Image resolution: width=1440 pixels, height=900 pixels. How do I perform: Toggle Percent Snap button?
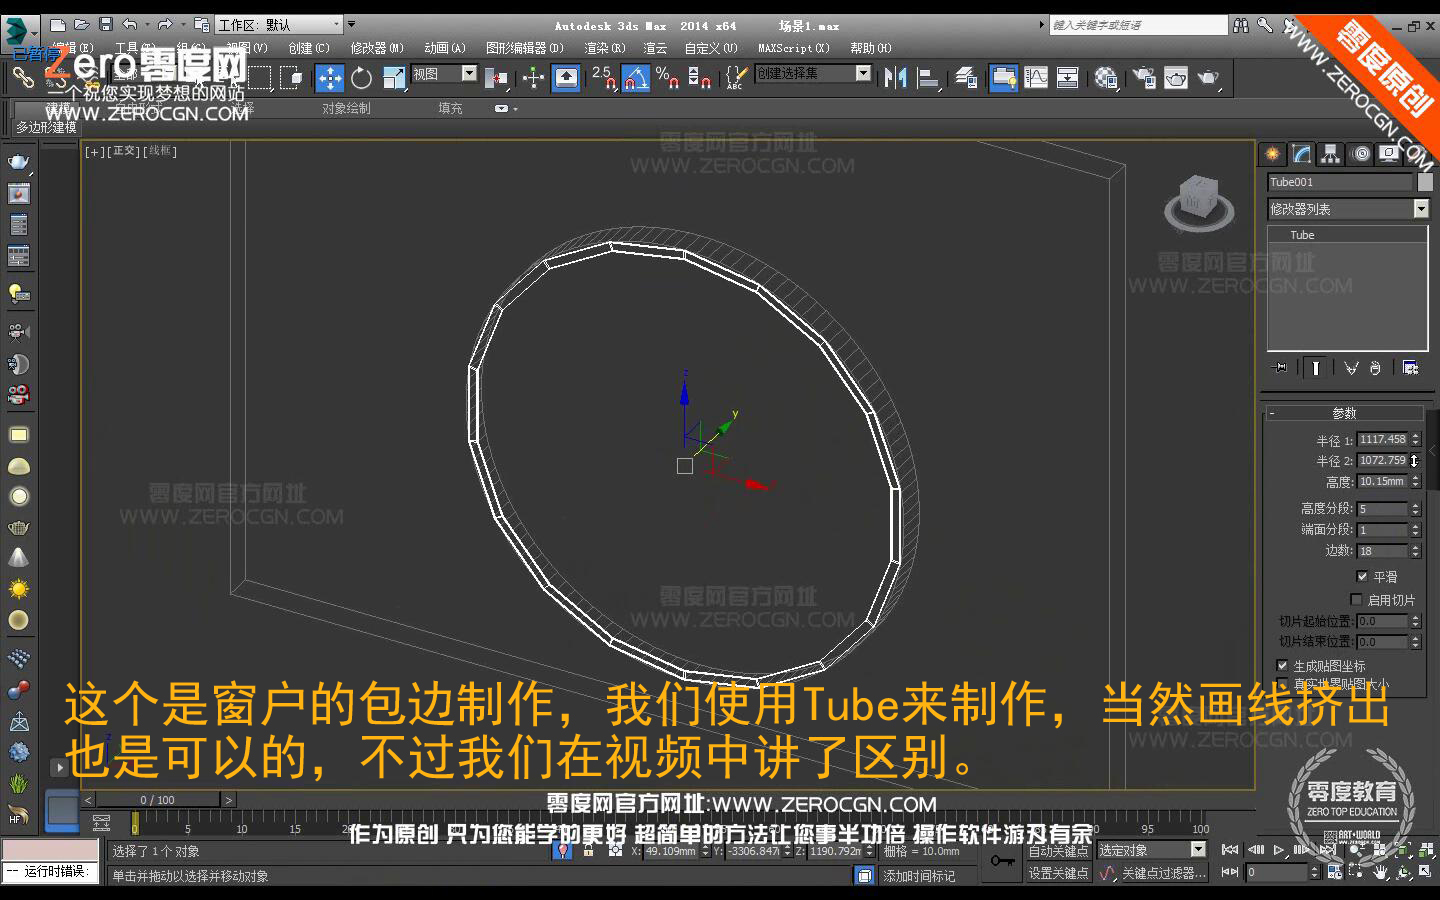(x=667, y=77)
